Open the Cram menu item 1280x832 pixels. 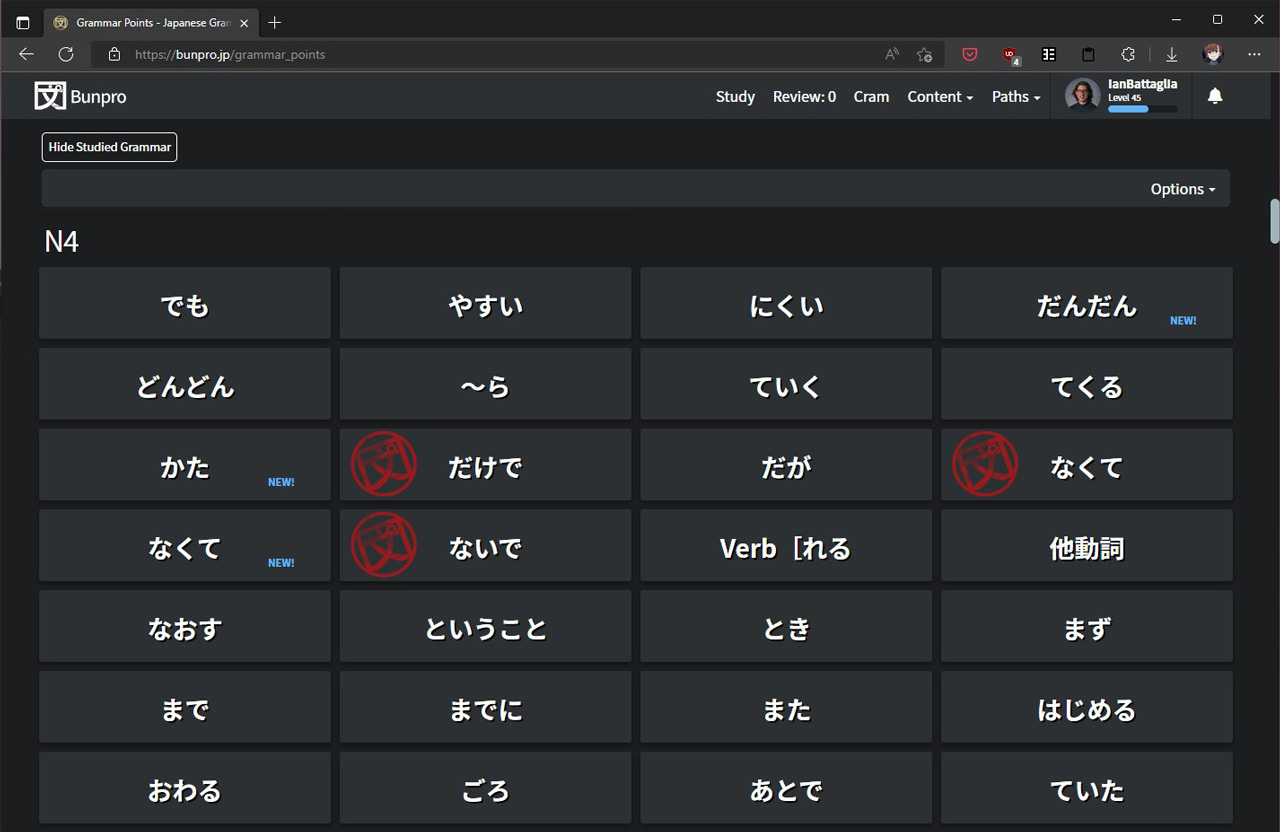tap(871, 96)
